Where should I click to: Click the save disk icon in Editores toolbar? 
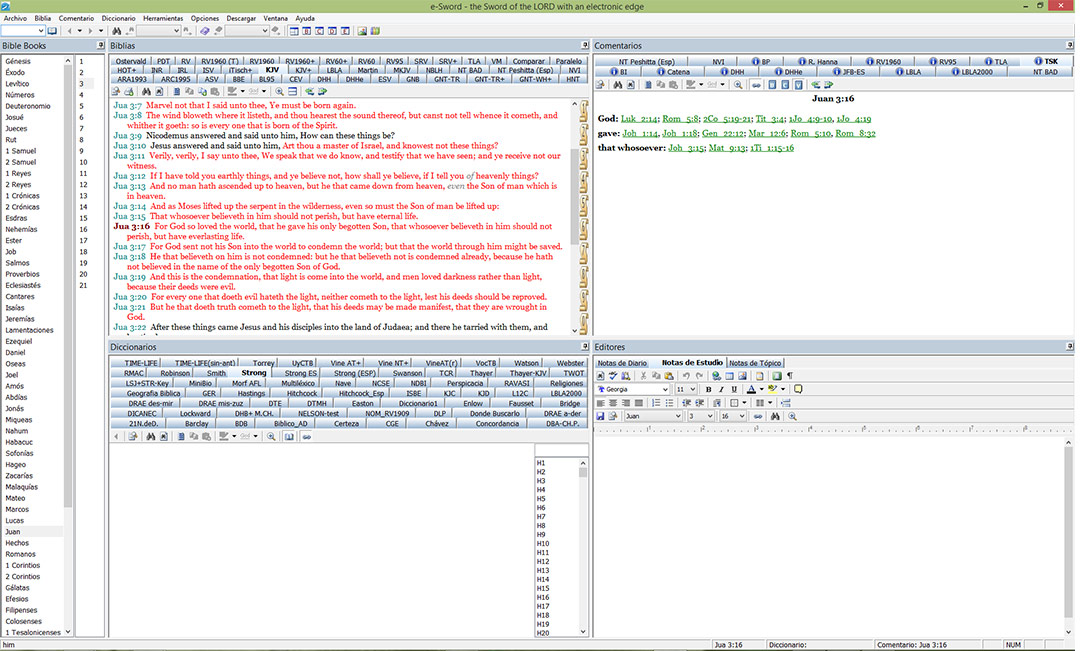point(601,416)
